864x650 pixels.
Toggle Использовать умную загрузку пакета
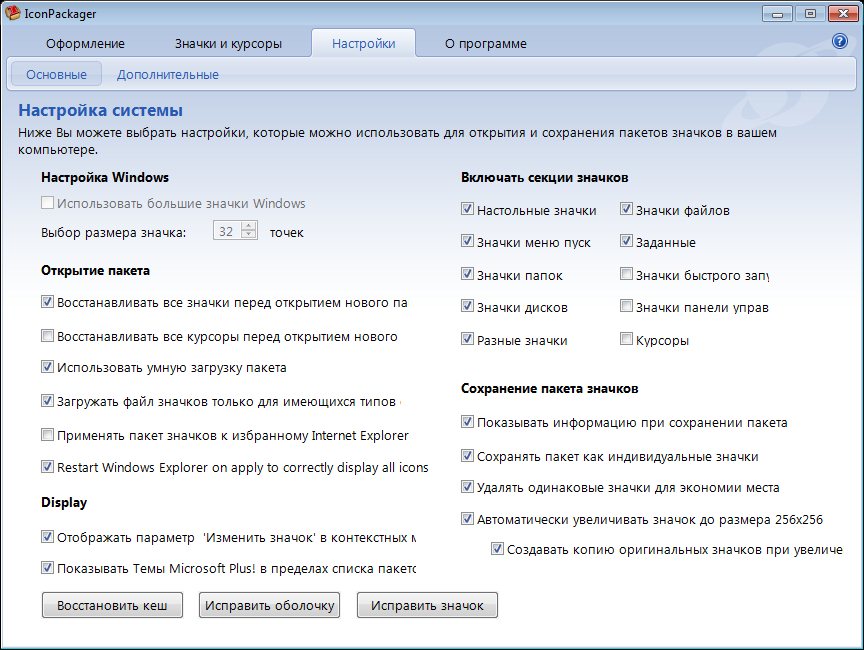[x=48, y=367]
